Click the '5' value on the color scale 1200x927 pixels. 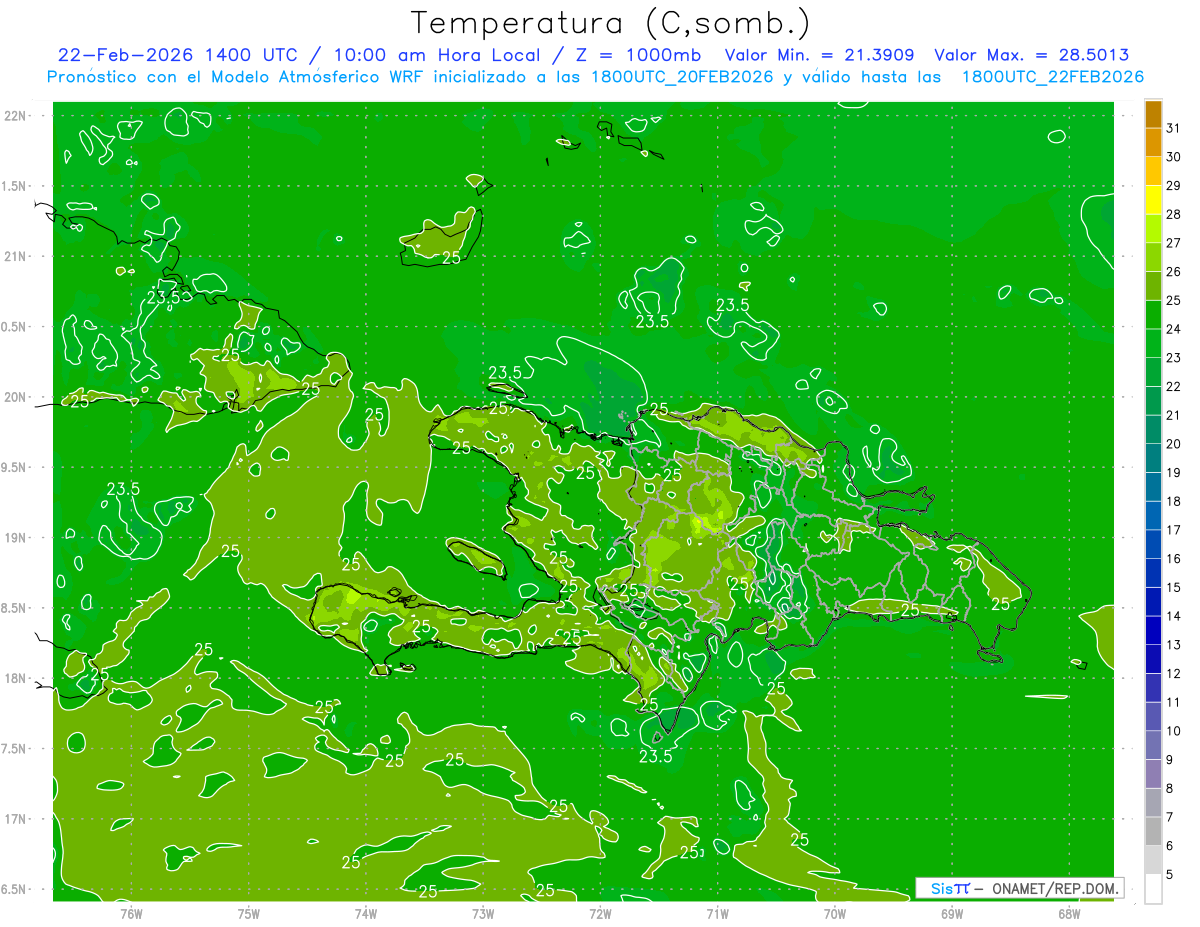point(1170,874)
